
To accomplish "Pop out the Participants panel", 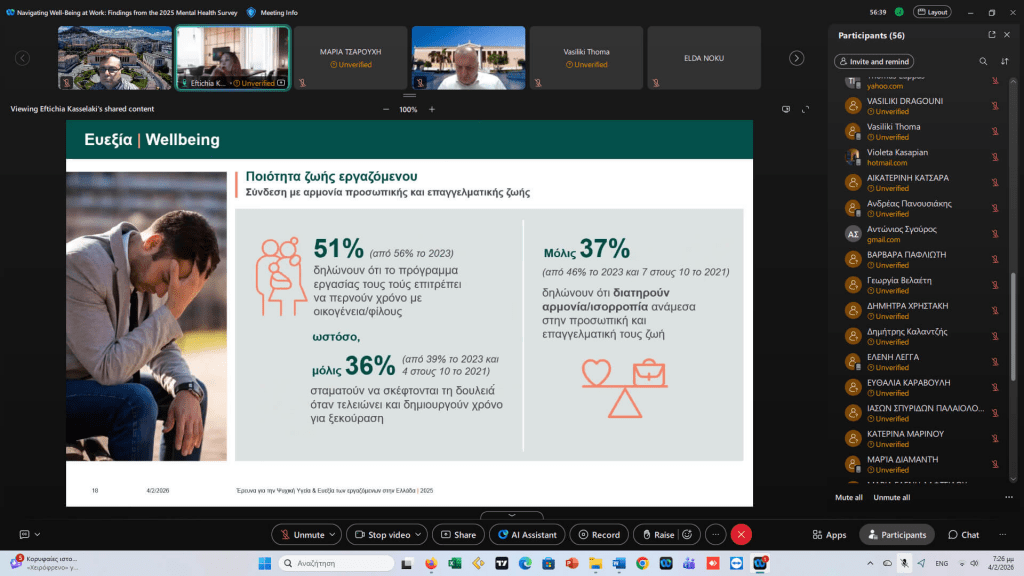I will click(x=991, y=35).
